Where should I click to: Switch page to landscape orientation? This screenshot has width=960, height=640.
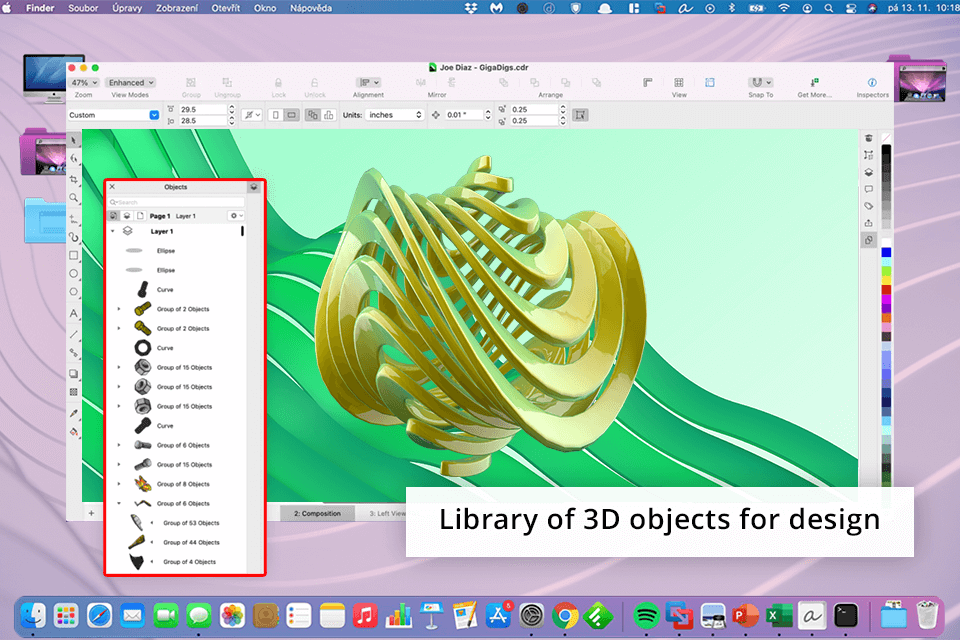coord(291,115)
